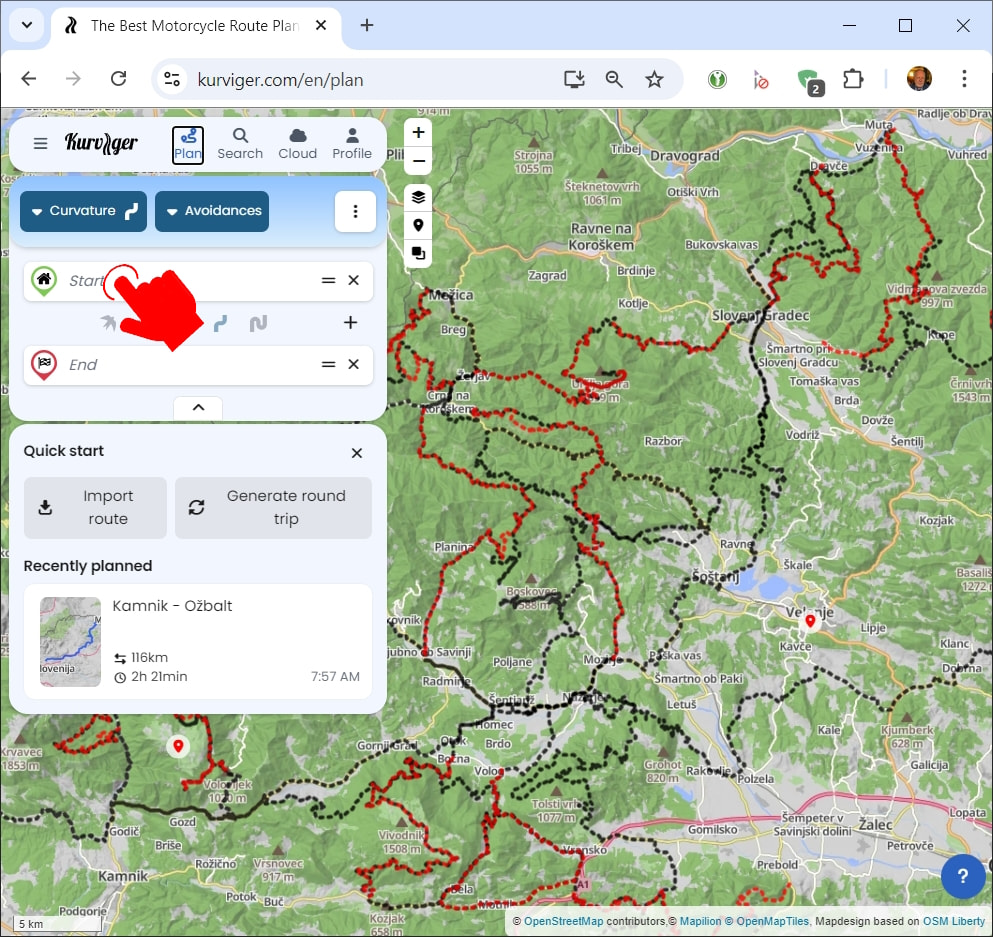Image resolution: width=993 pixels, height=937 pixels.
Task: Add a waypoint with the plus icon
Action: tap(350, 322)
